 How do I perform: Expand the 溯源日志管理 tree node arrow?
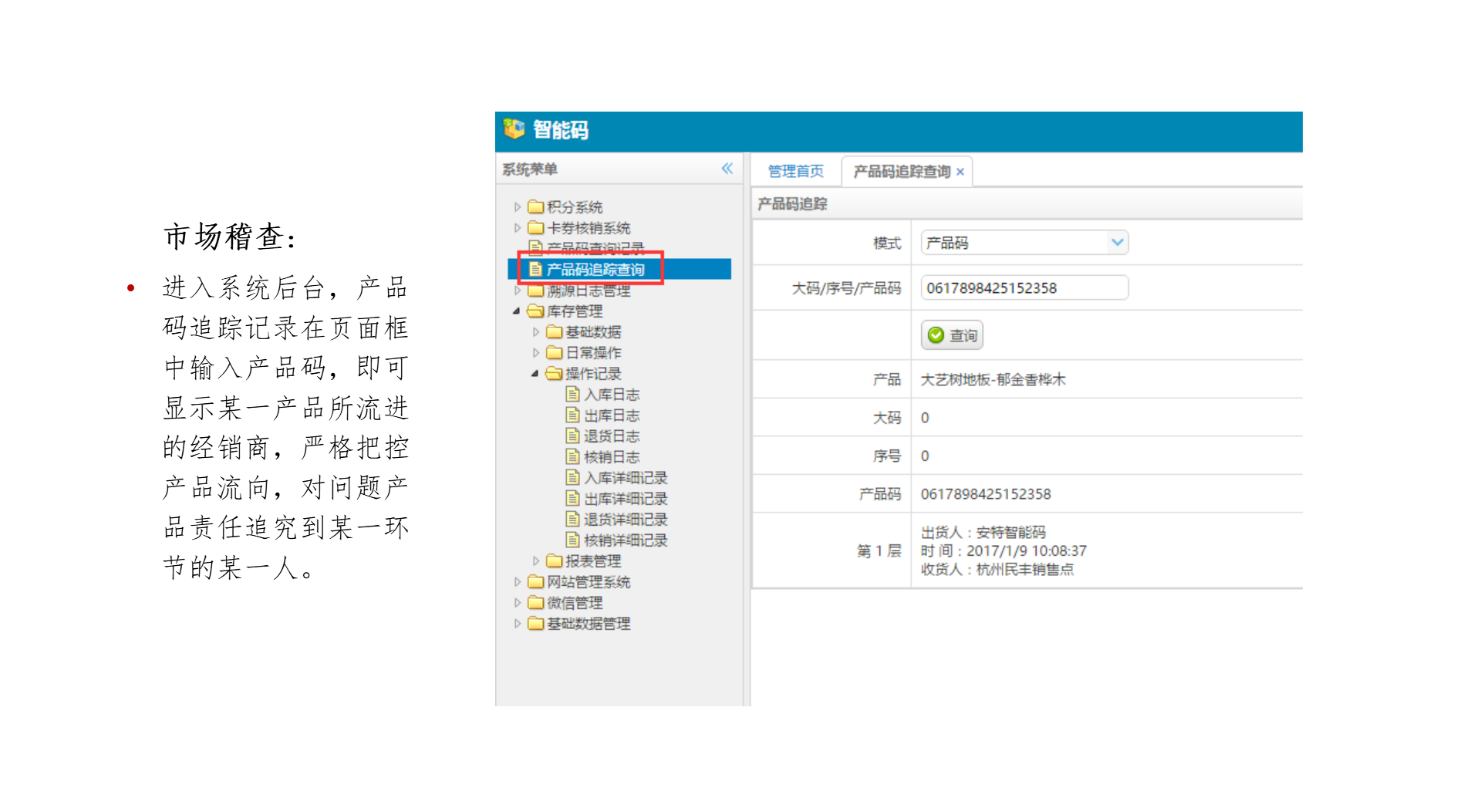coord(518,290)
